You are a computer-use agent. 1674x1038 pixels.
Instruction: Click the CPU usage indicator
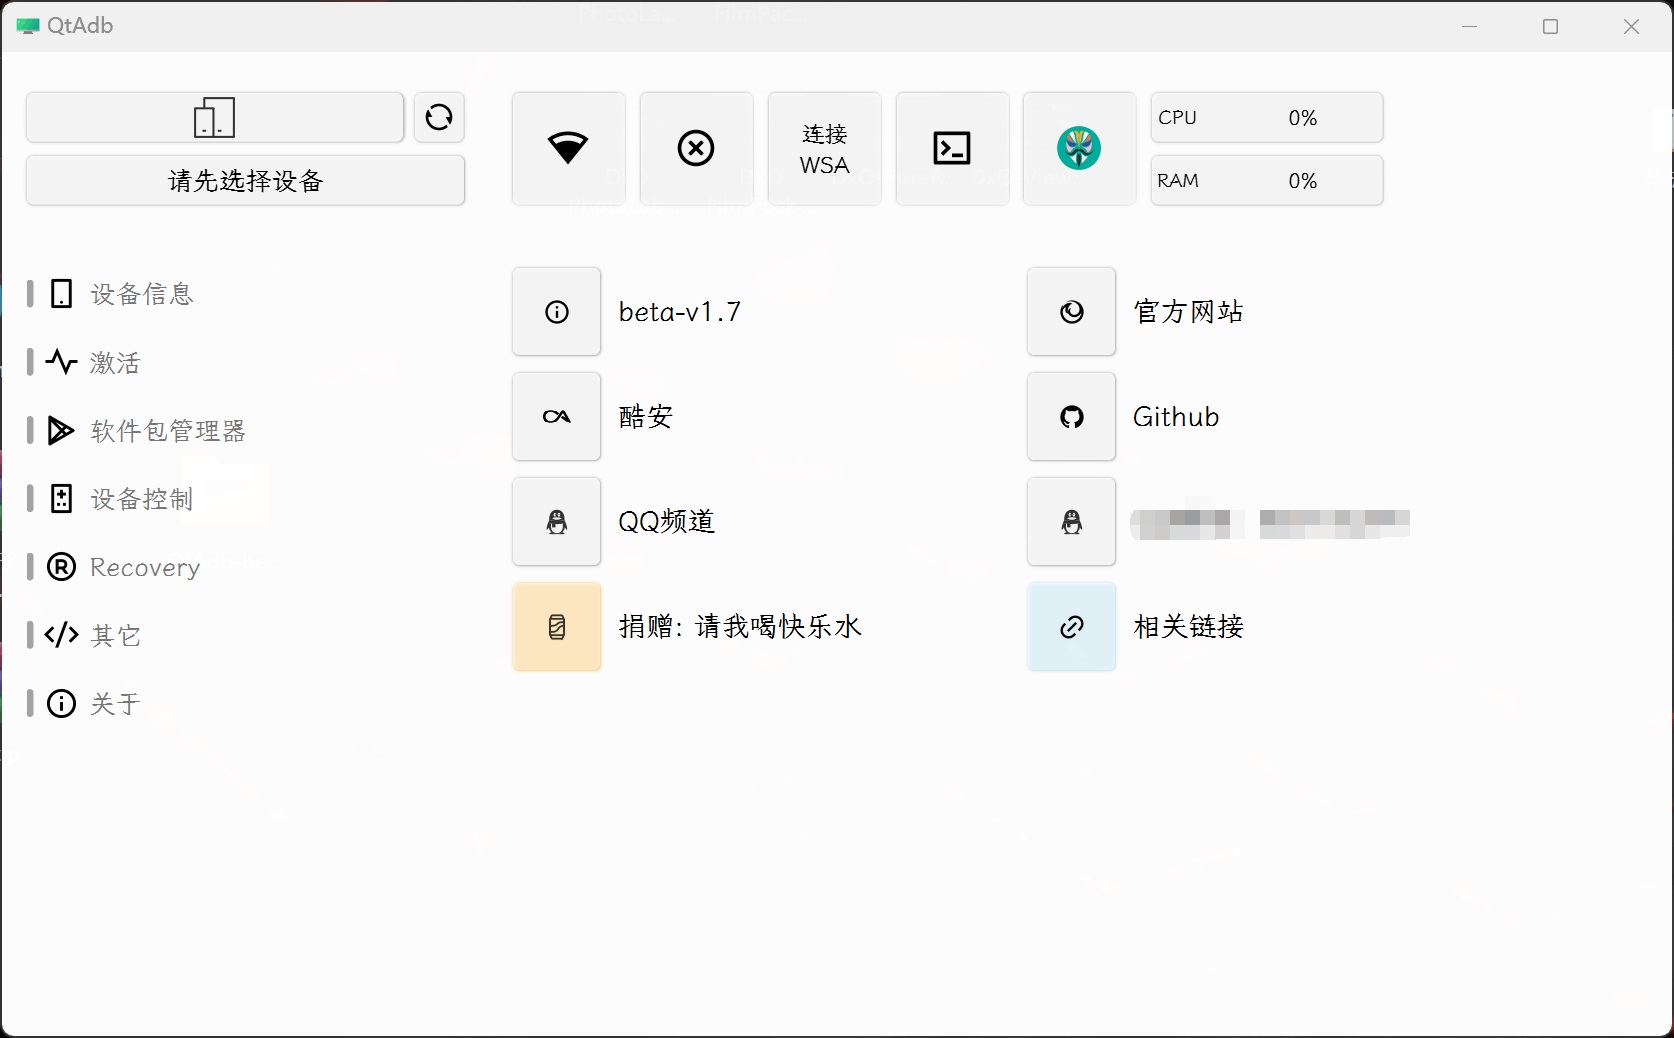pyautogui.click(x=1267, y=118)
